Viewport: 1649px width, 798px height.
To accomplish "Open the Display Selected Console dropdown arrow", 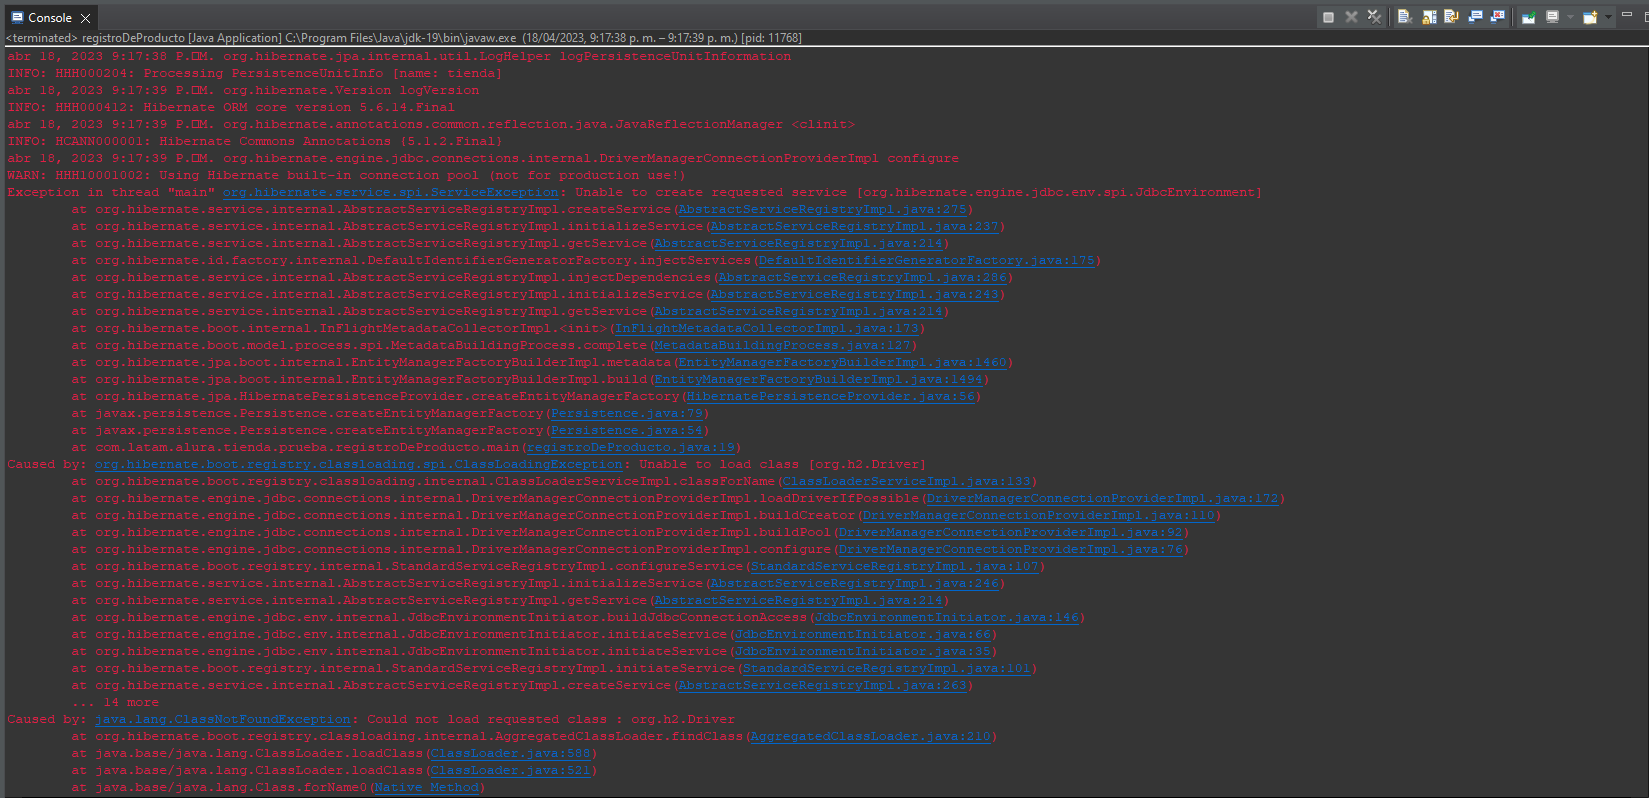I will tap(1570, 17).
